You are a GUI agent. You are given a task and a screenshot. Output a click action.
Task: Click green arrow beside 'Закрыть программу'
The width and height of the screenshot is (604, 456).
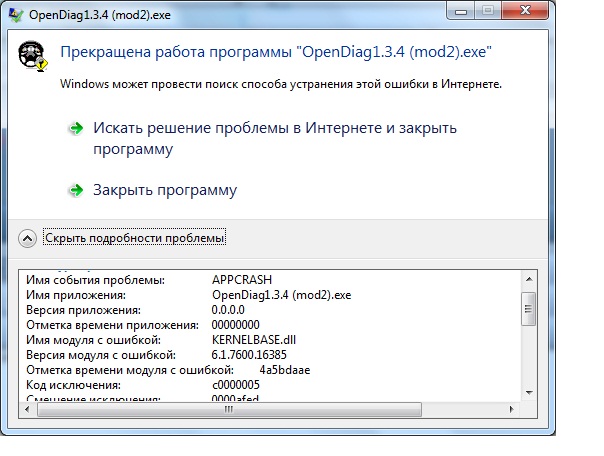tap(76, 190)
